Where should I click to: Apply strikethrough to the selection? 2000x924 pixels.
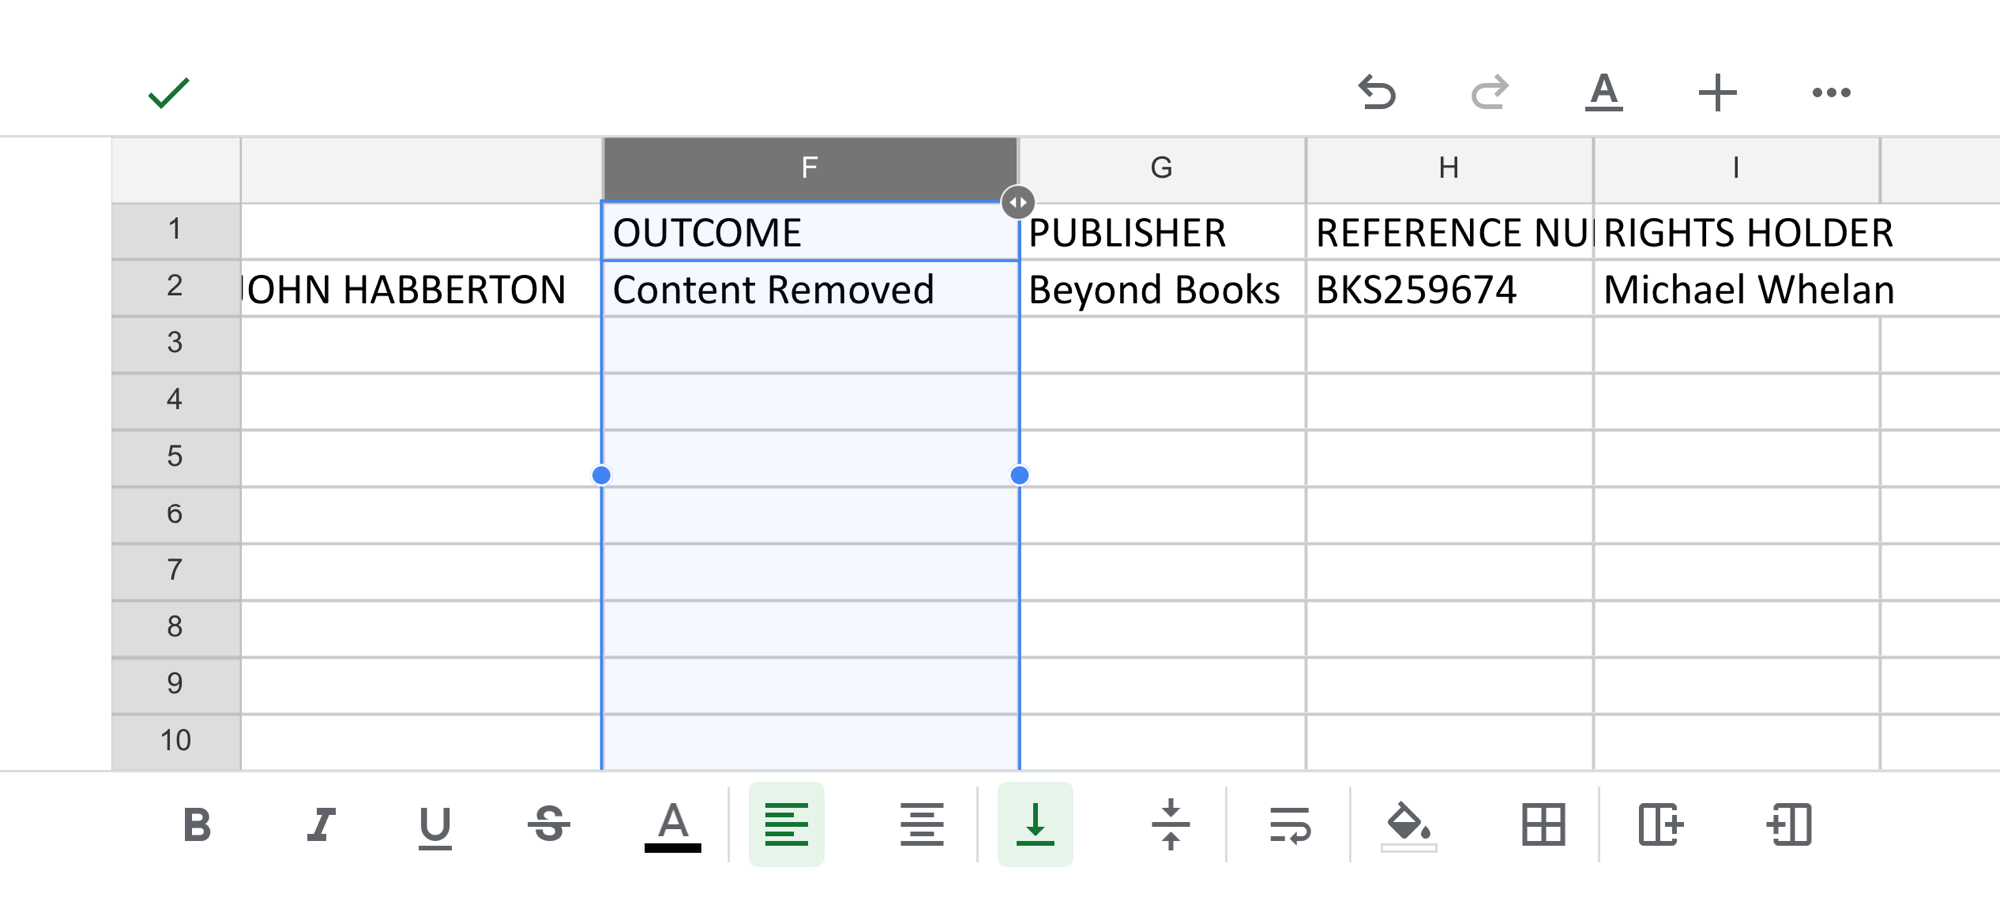[549, 825]
